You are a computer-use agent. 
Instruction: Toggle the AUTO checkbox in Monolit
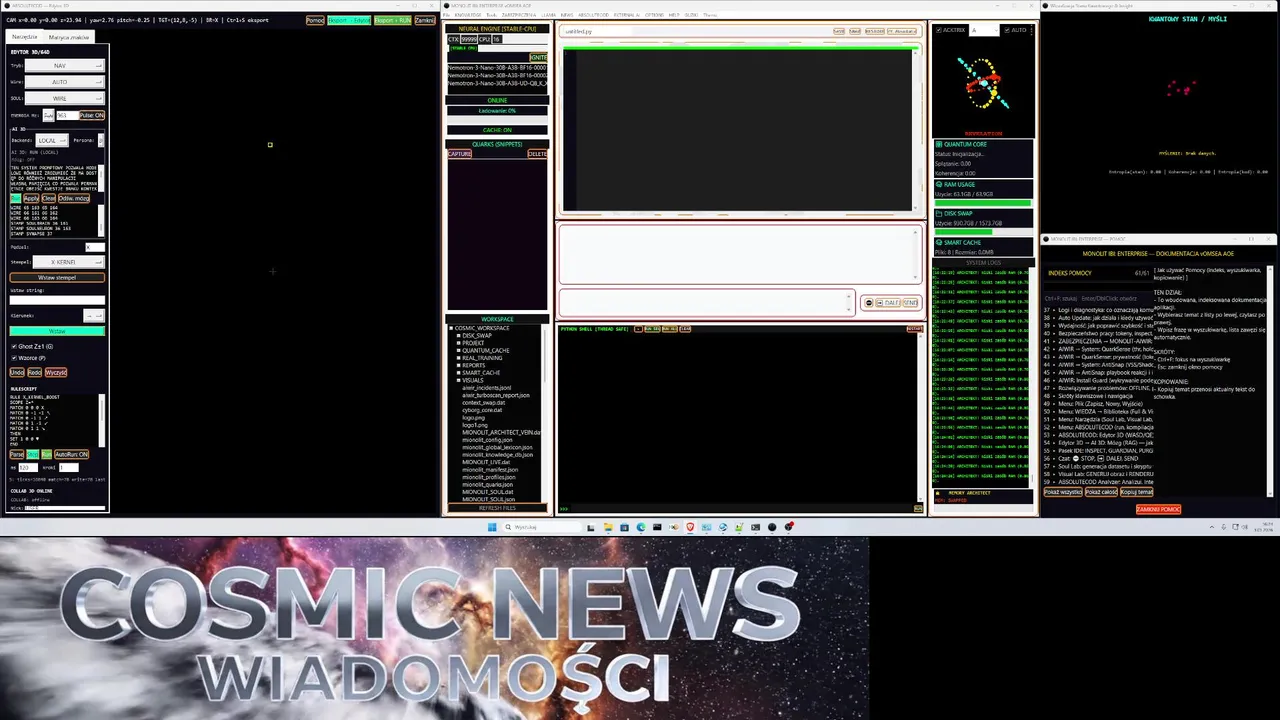coord(1007,30)
